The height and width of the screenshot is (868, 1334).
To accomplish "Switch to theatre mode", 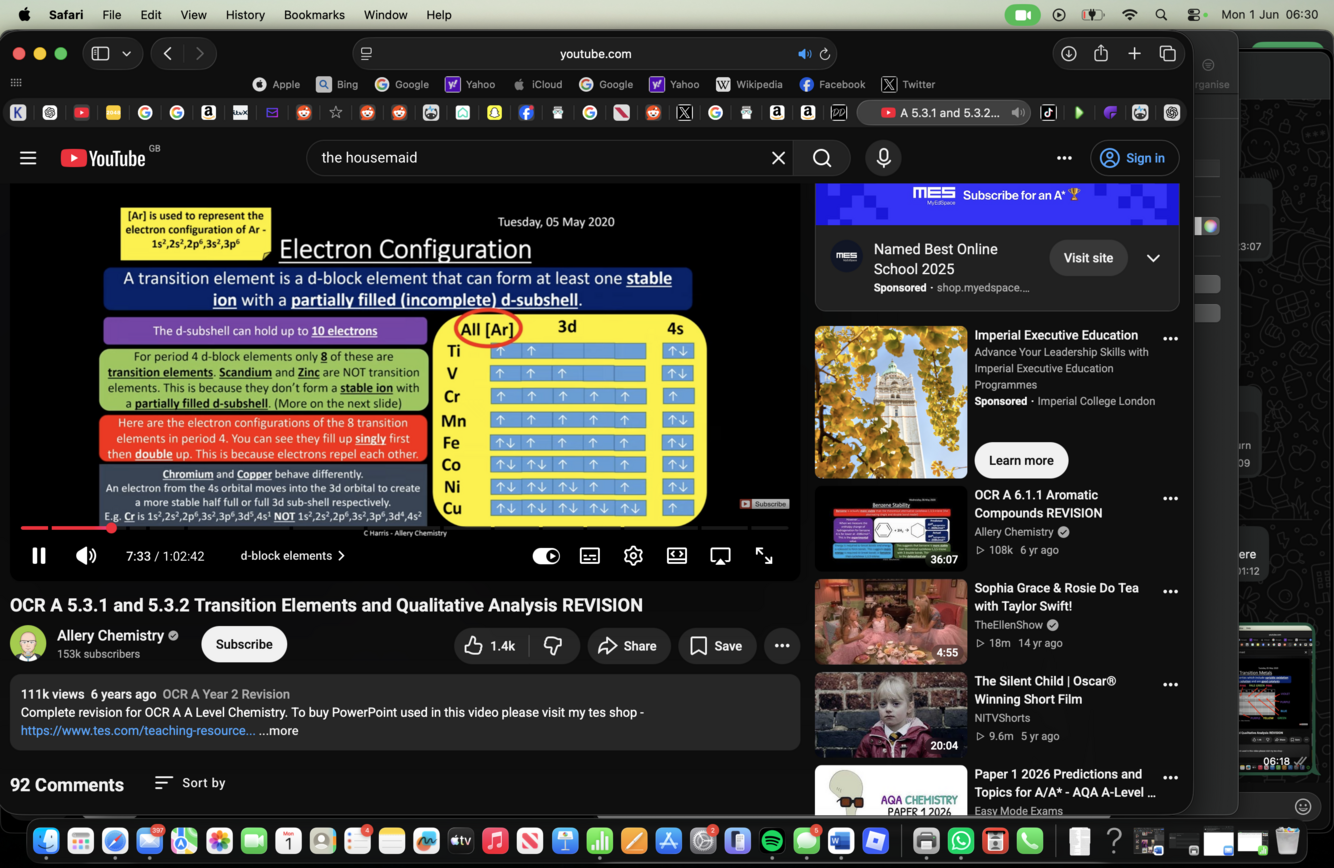I will (677, 556).
